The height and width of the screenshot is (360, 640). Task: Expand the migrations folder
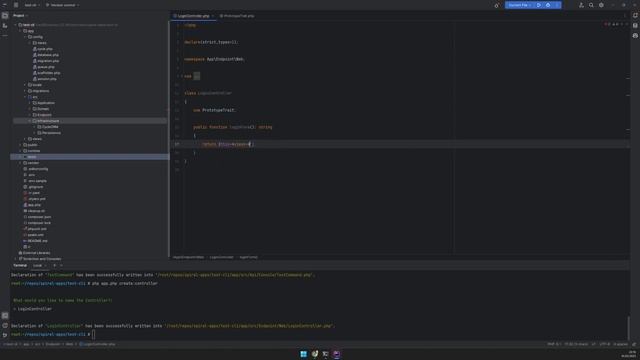tap(25, 91)
